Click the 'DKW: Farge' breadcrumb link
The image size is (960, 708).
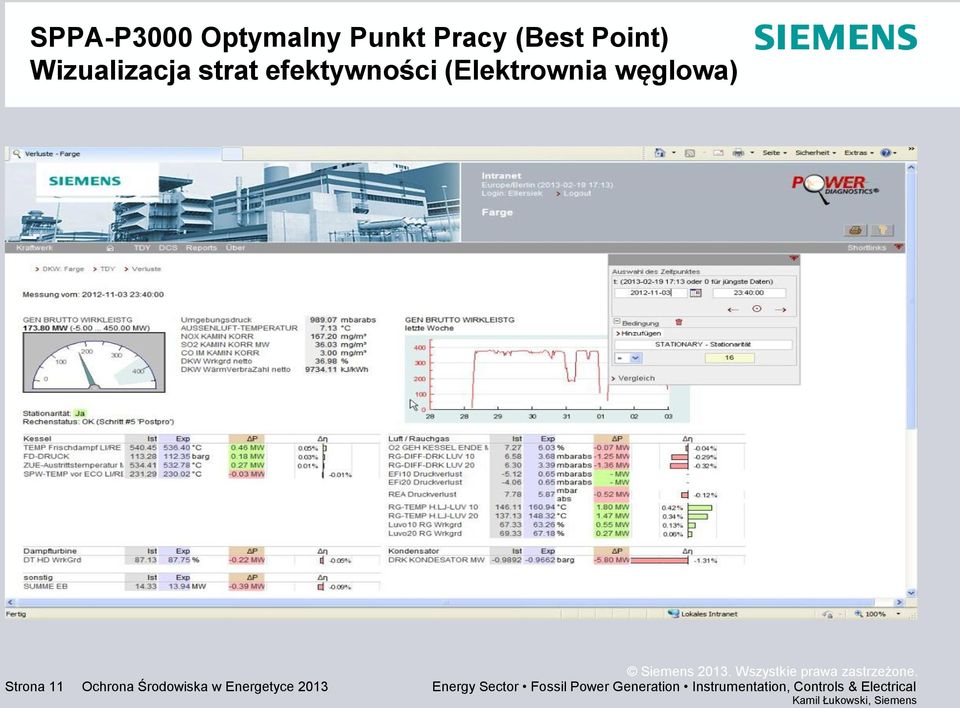[x=63, y=269]
